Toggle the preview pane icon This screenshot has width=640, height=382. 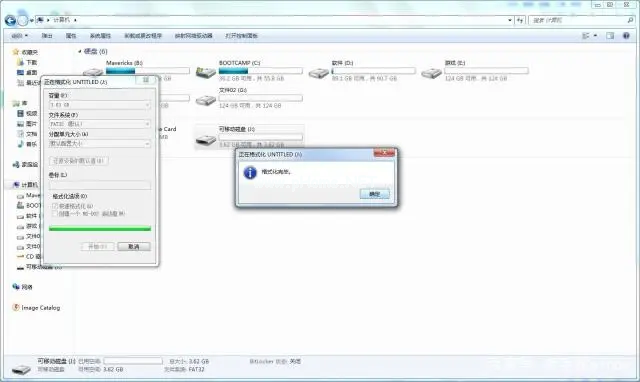pyautogui.click(x=610, y=36)
